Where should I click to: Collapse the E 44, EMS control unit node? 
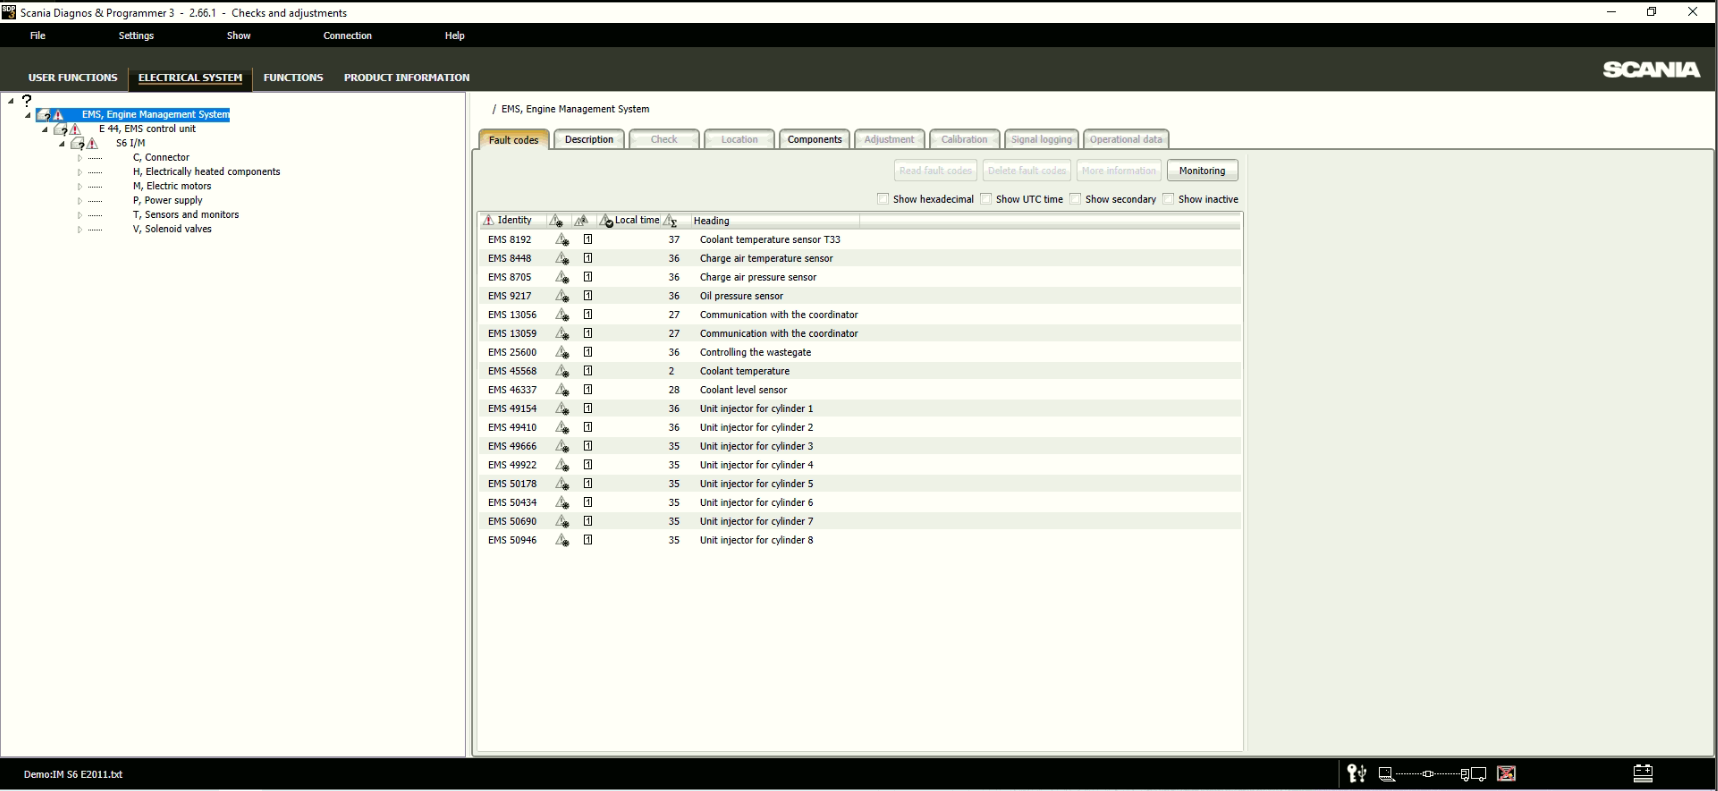[x=45, y=130]
